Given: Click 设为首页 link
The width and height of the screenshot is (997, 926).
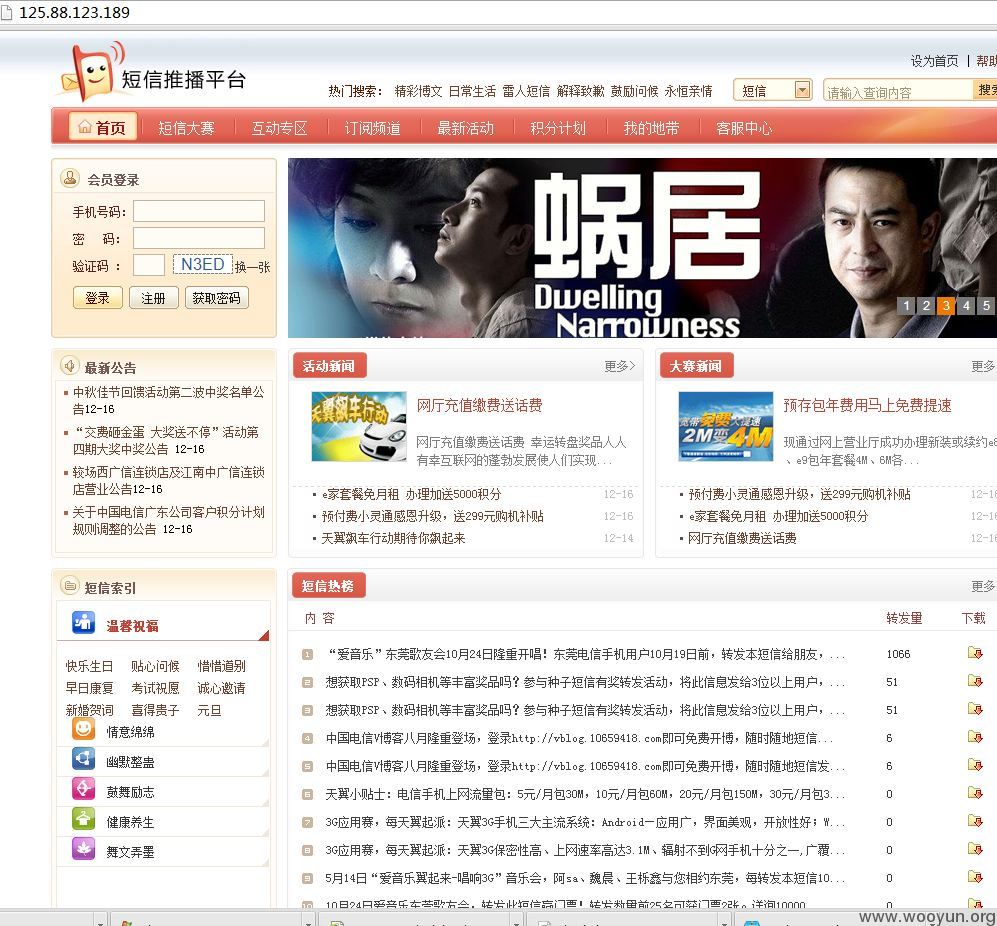Looking at the screenshot, I should tap(934, 61).
